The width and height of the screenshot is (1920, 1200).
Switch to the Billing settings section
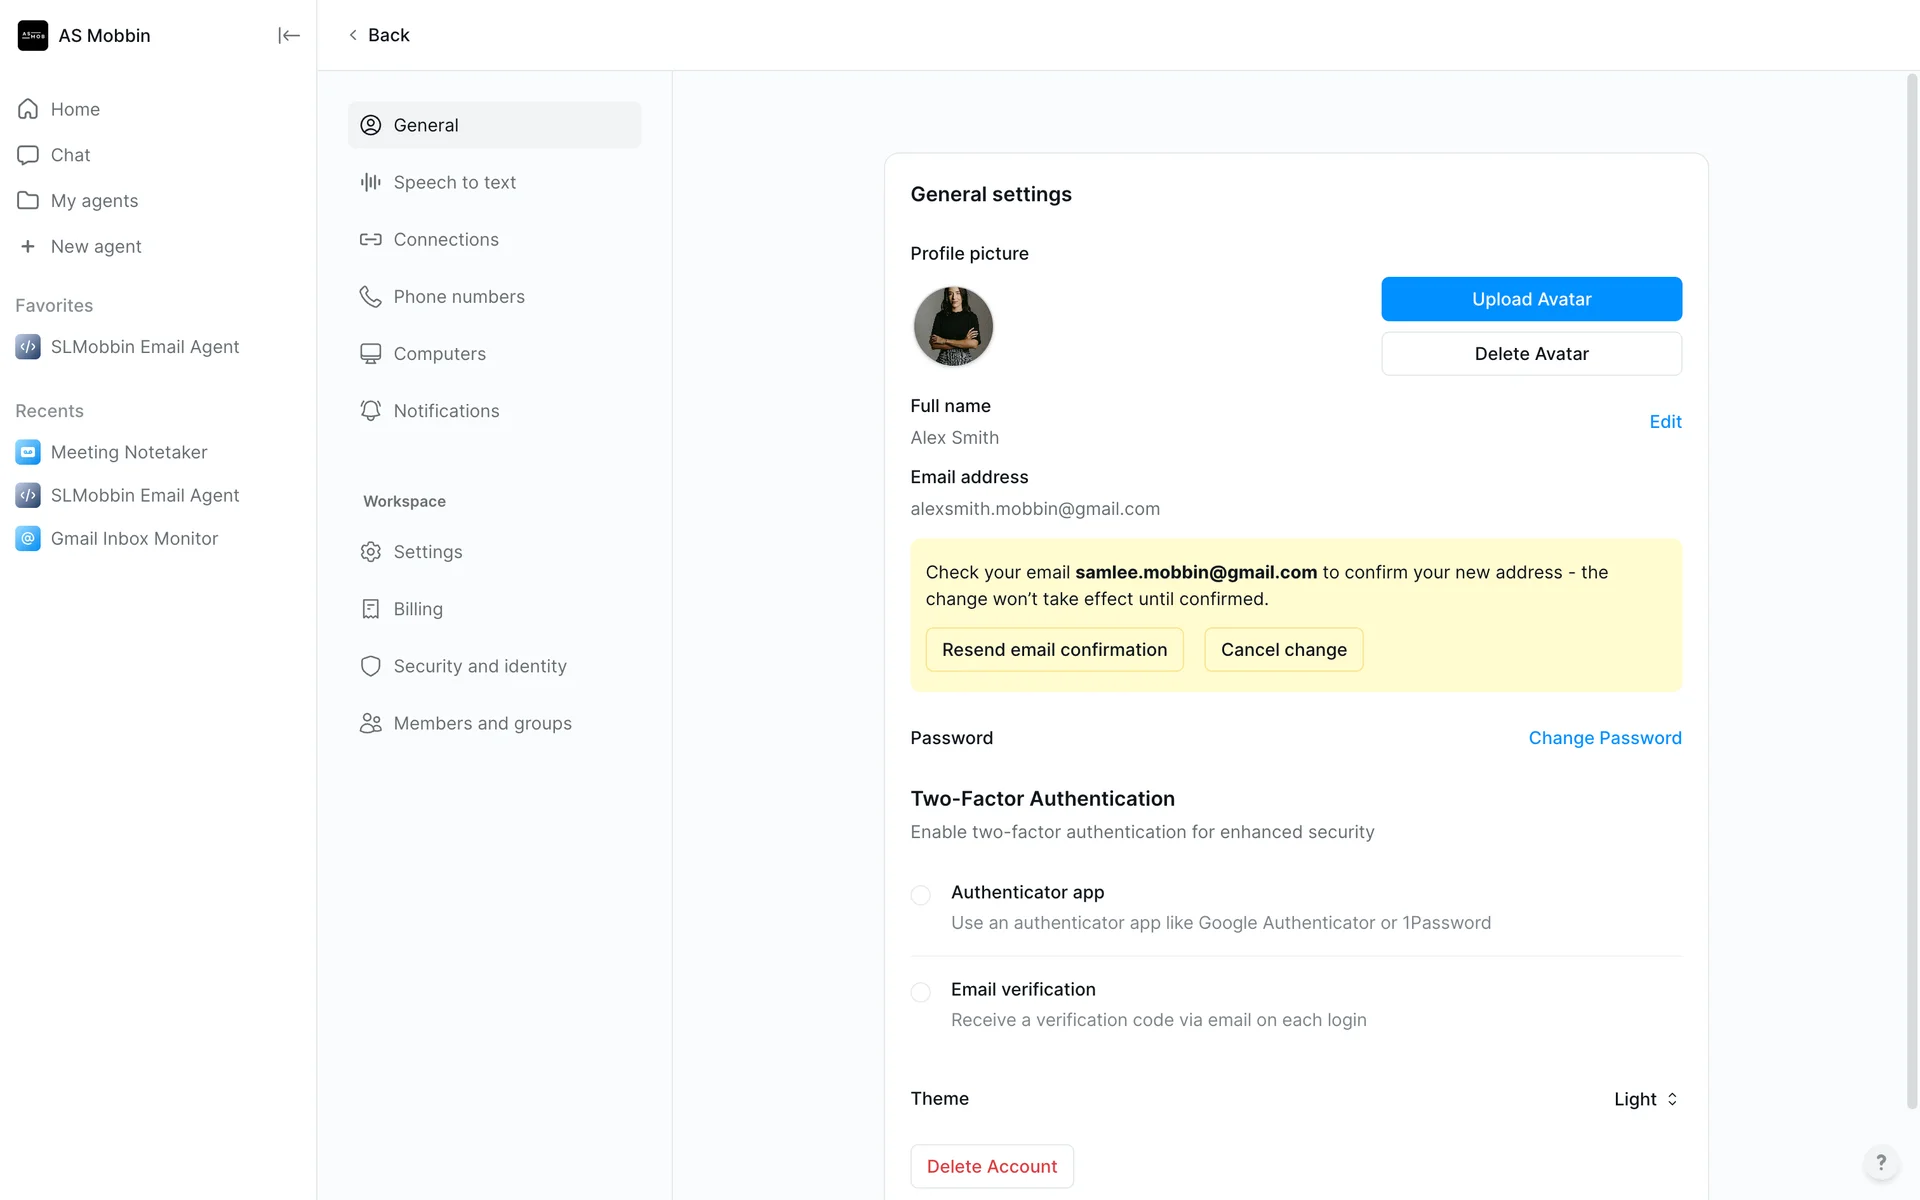tap(417, 609)
